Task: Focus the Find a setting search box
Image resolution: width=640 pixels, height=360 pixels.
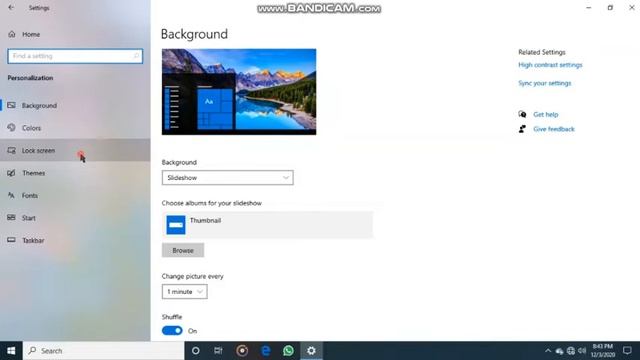Action: pyautogui.click(x=75, y=56)
